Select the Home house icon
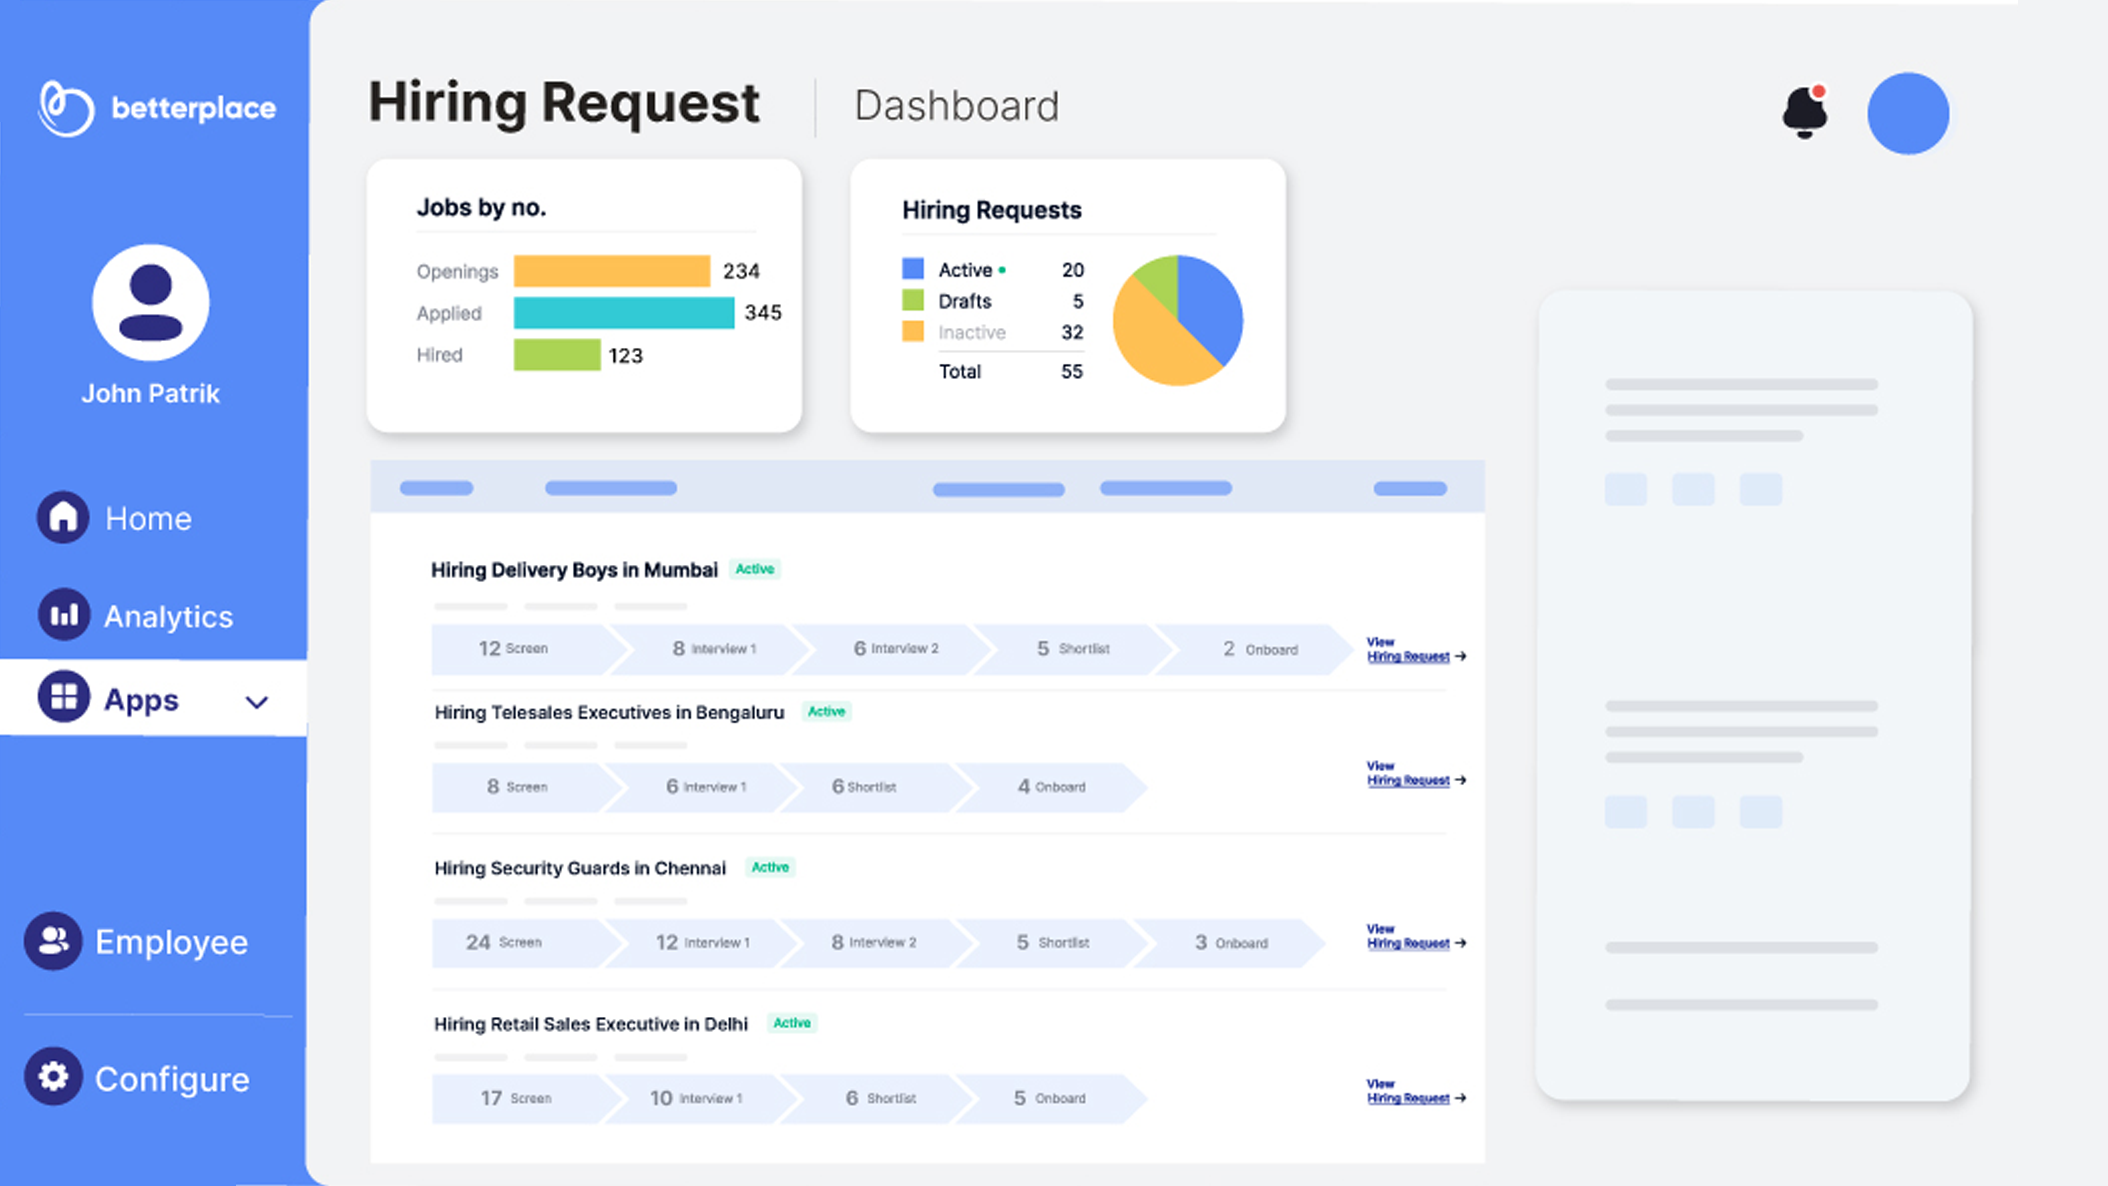Screen dimensions: 2108x1186 click(x=63, y=517)
